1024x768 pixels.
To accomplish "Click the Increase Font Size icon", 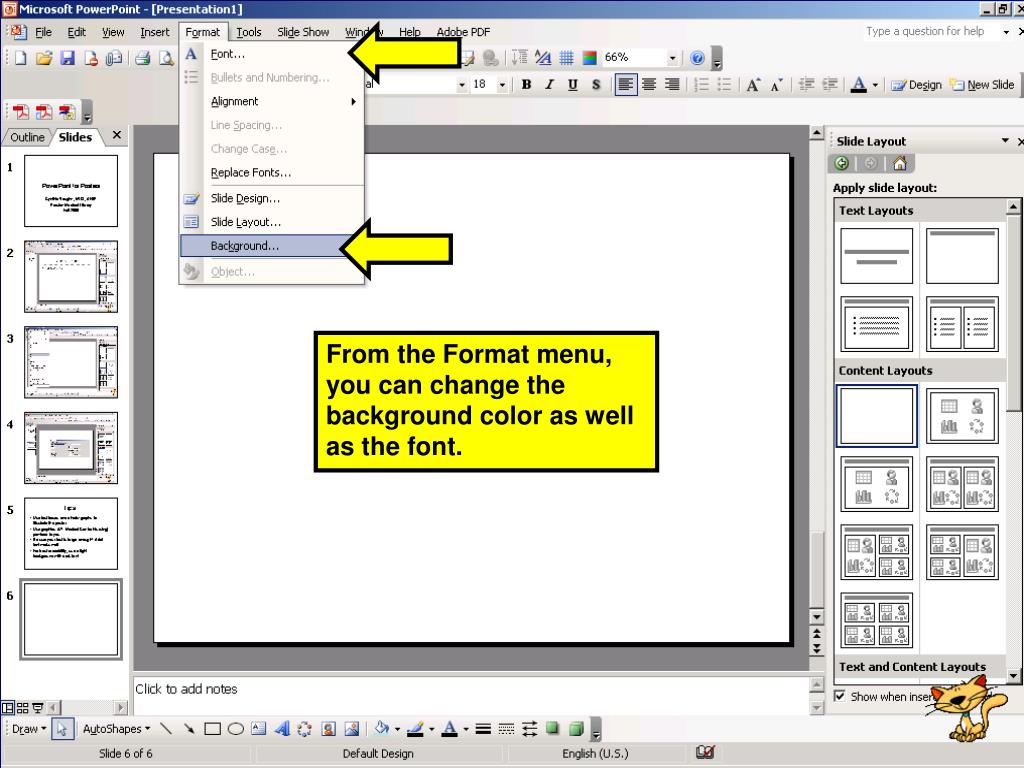I will [x=753, y=85].
